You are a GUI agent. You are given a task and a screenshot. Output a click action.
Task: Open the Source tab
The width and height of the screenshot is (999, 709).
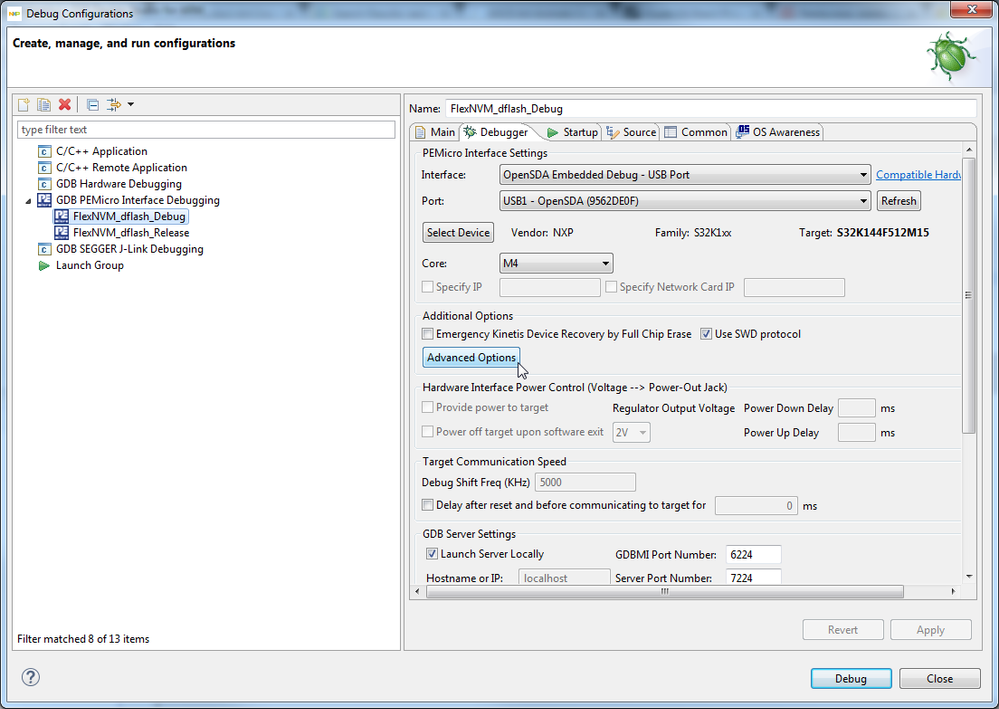pos(631,132)
